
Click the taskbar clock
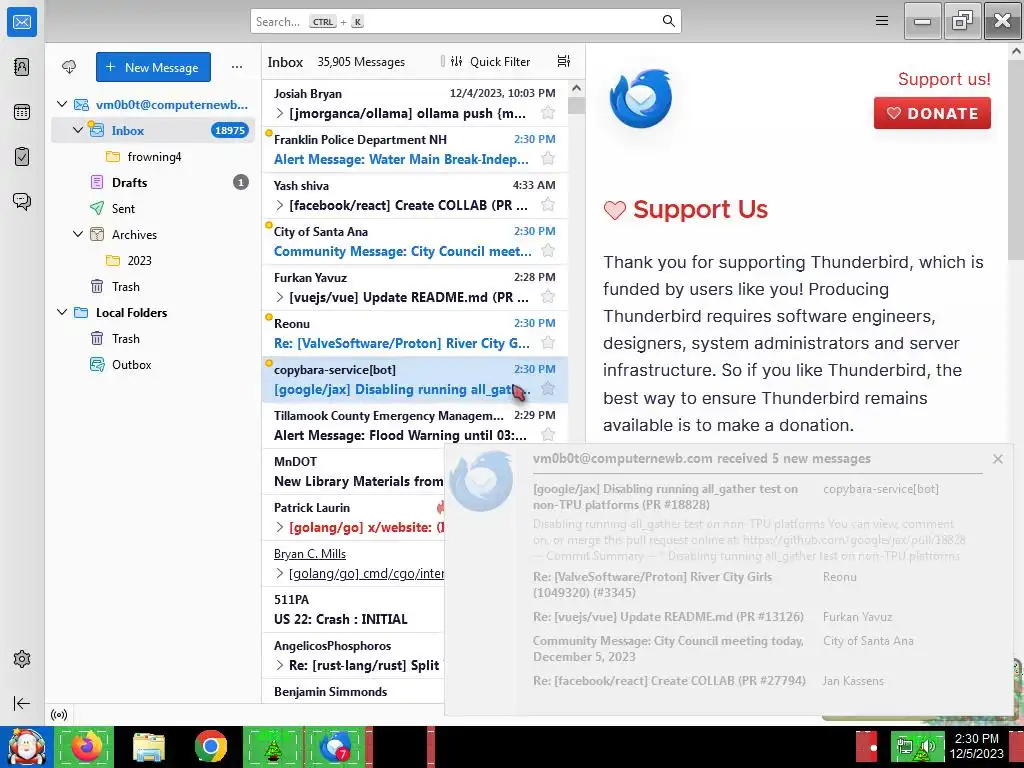pyautogui.click(x=976, y=746)
